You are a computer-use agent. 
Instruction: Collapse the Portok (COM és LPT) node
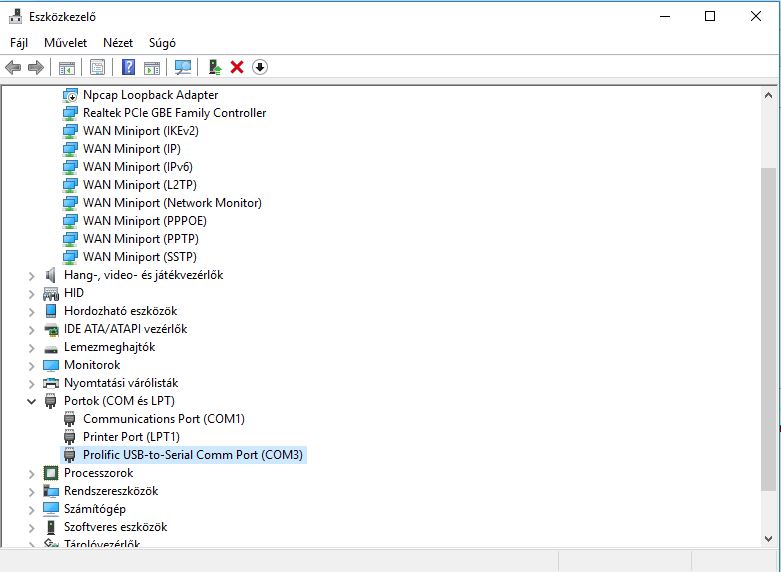point(32,401)
